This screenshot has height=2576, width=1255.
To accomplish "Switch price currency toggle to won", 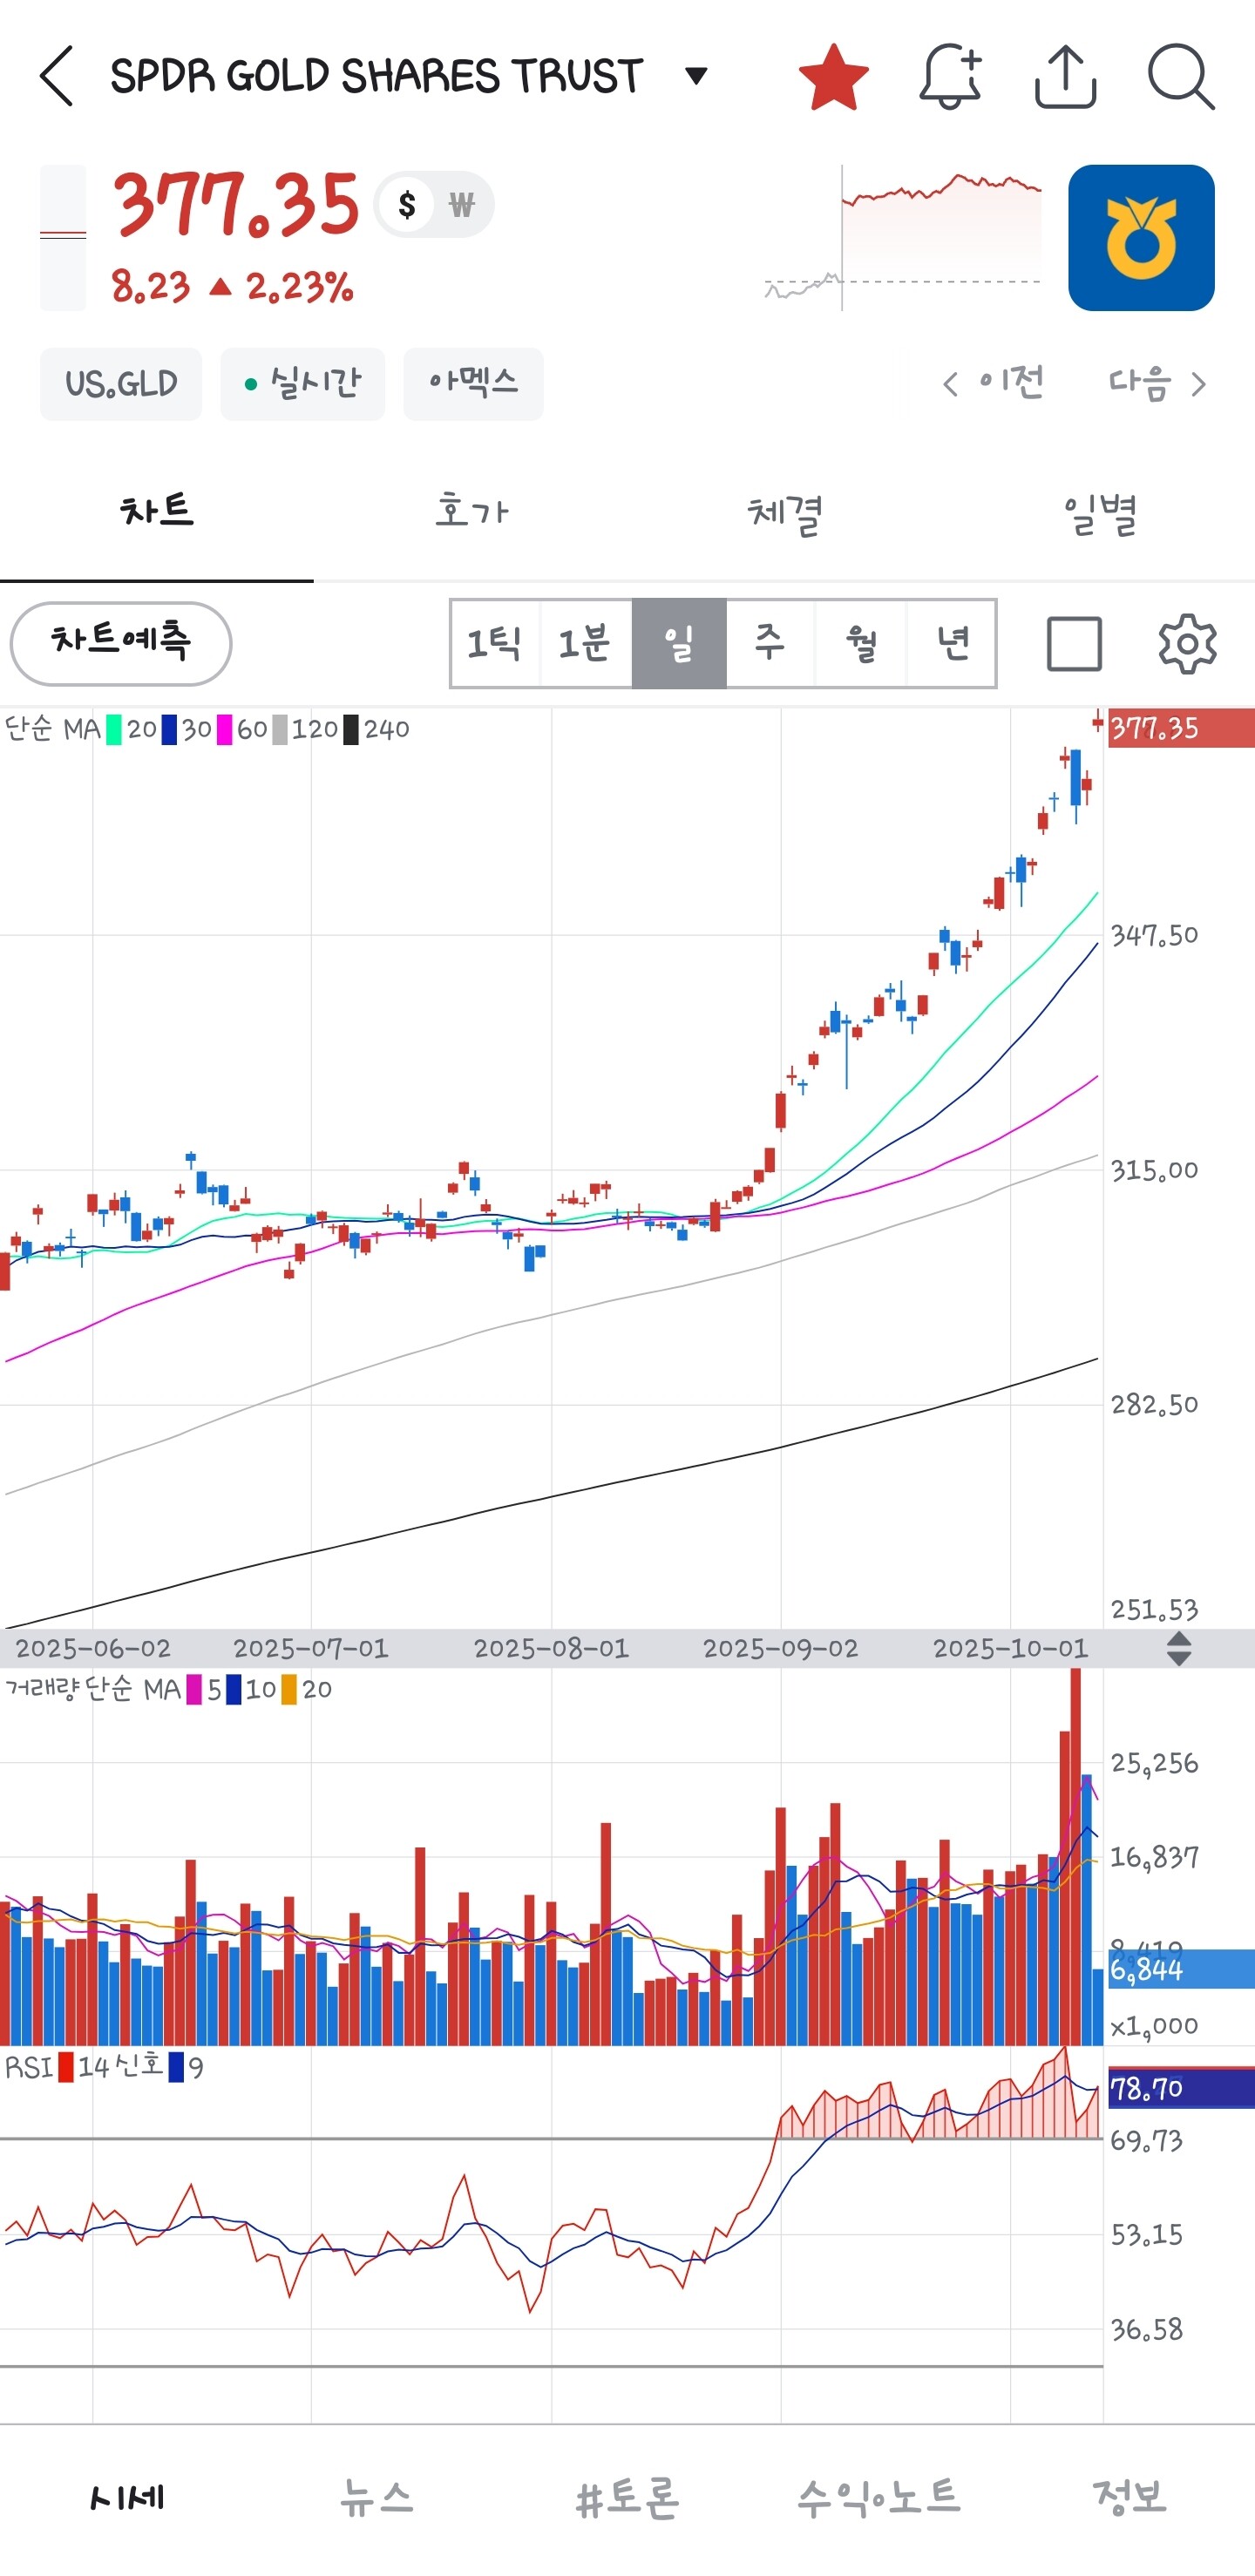I will pyautogui.click(x=461, y=205).
